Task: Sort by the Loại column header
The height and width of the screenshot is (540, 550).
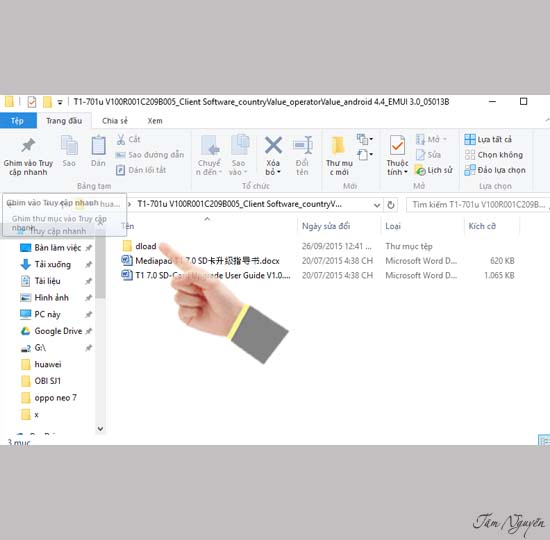Action: (x=393, y=226)
